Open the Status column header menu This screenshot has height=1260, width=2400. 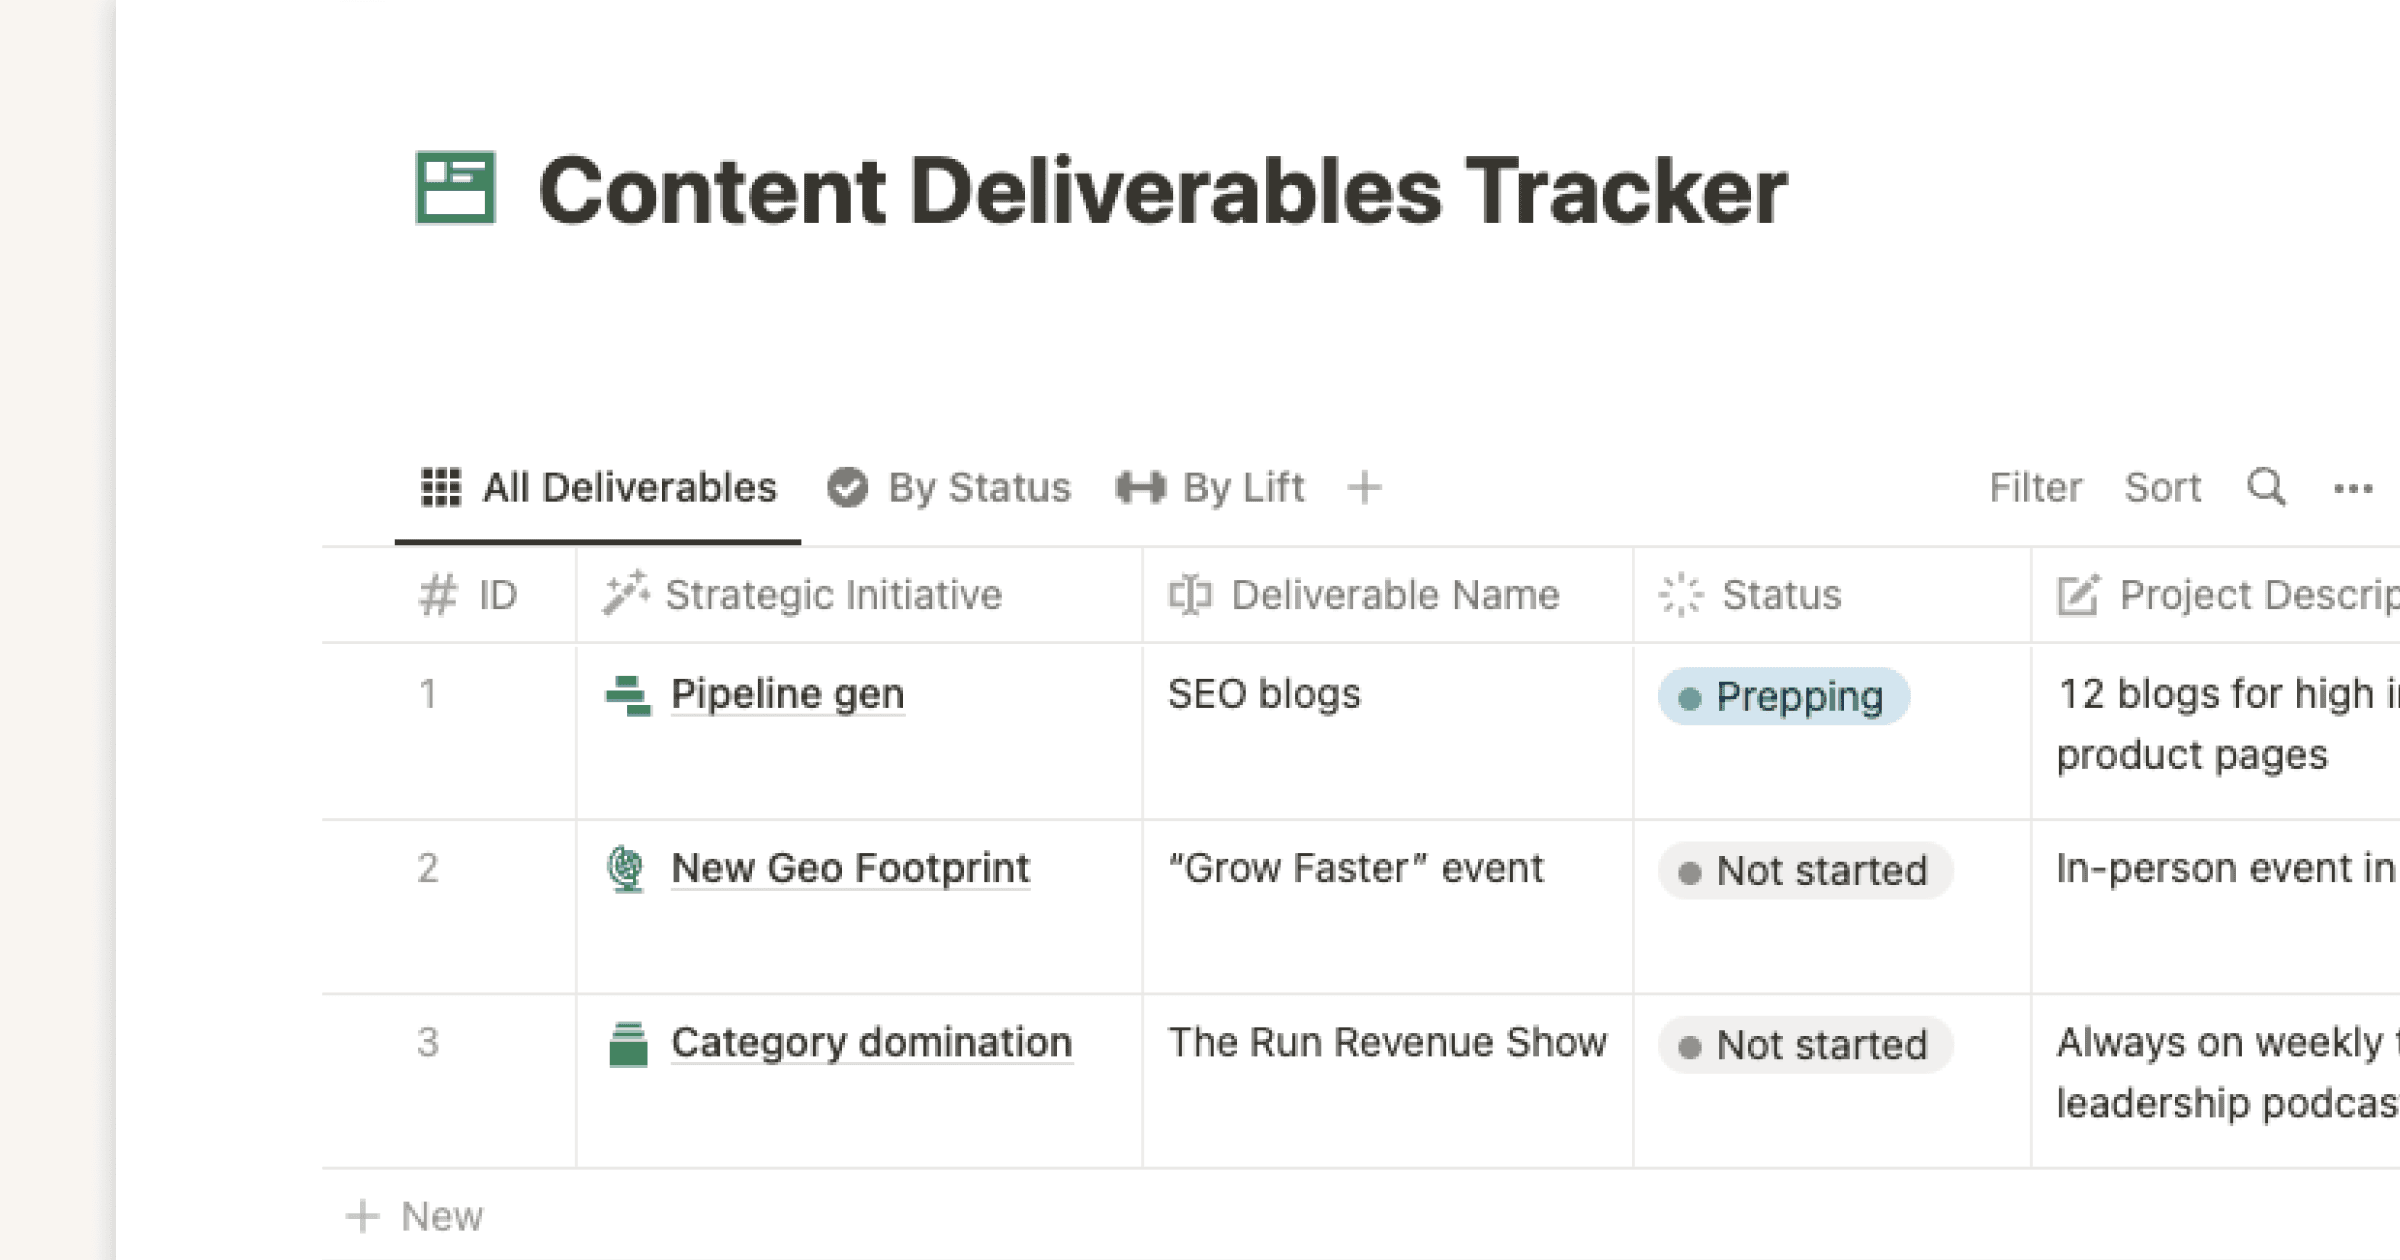click(1780, 594)
